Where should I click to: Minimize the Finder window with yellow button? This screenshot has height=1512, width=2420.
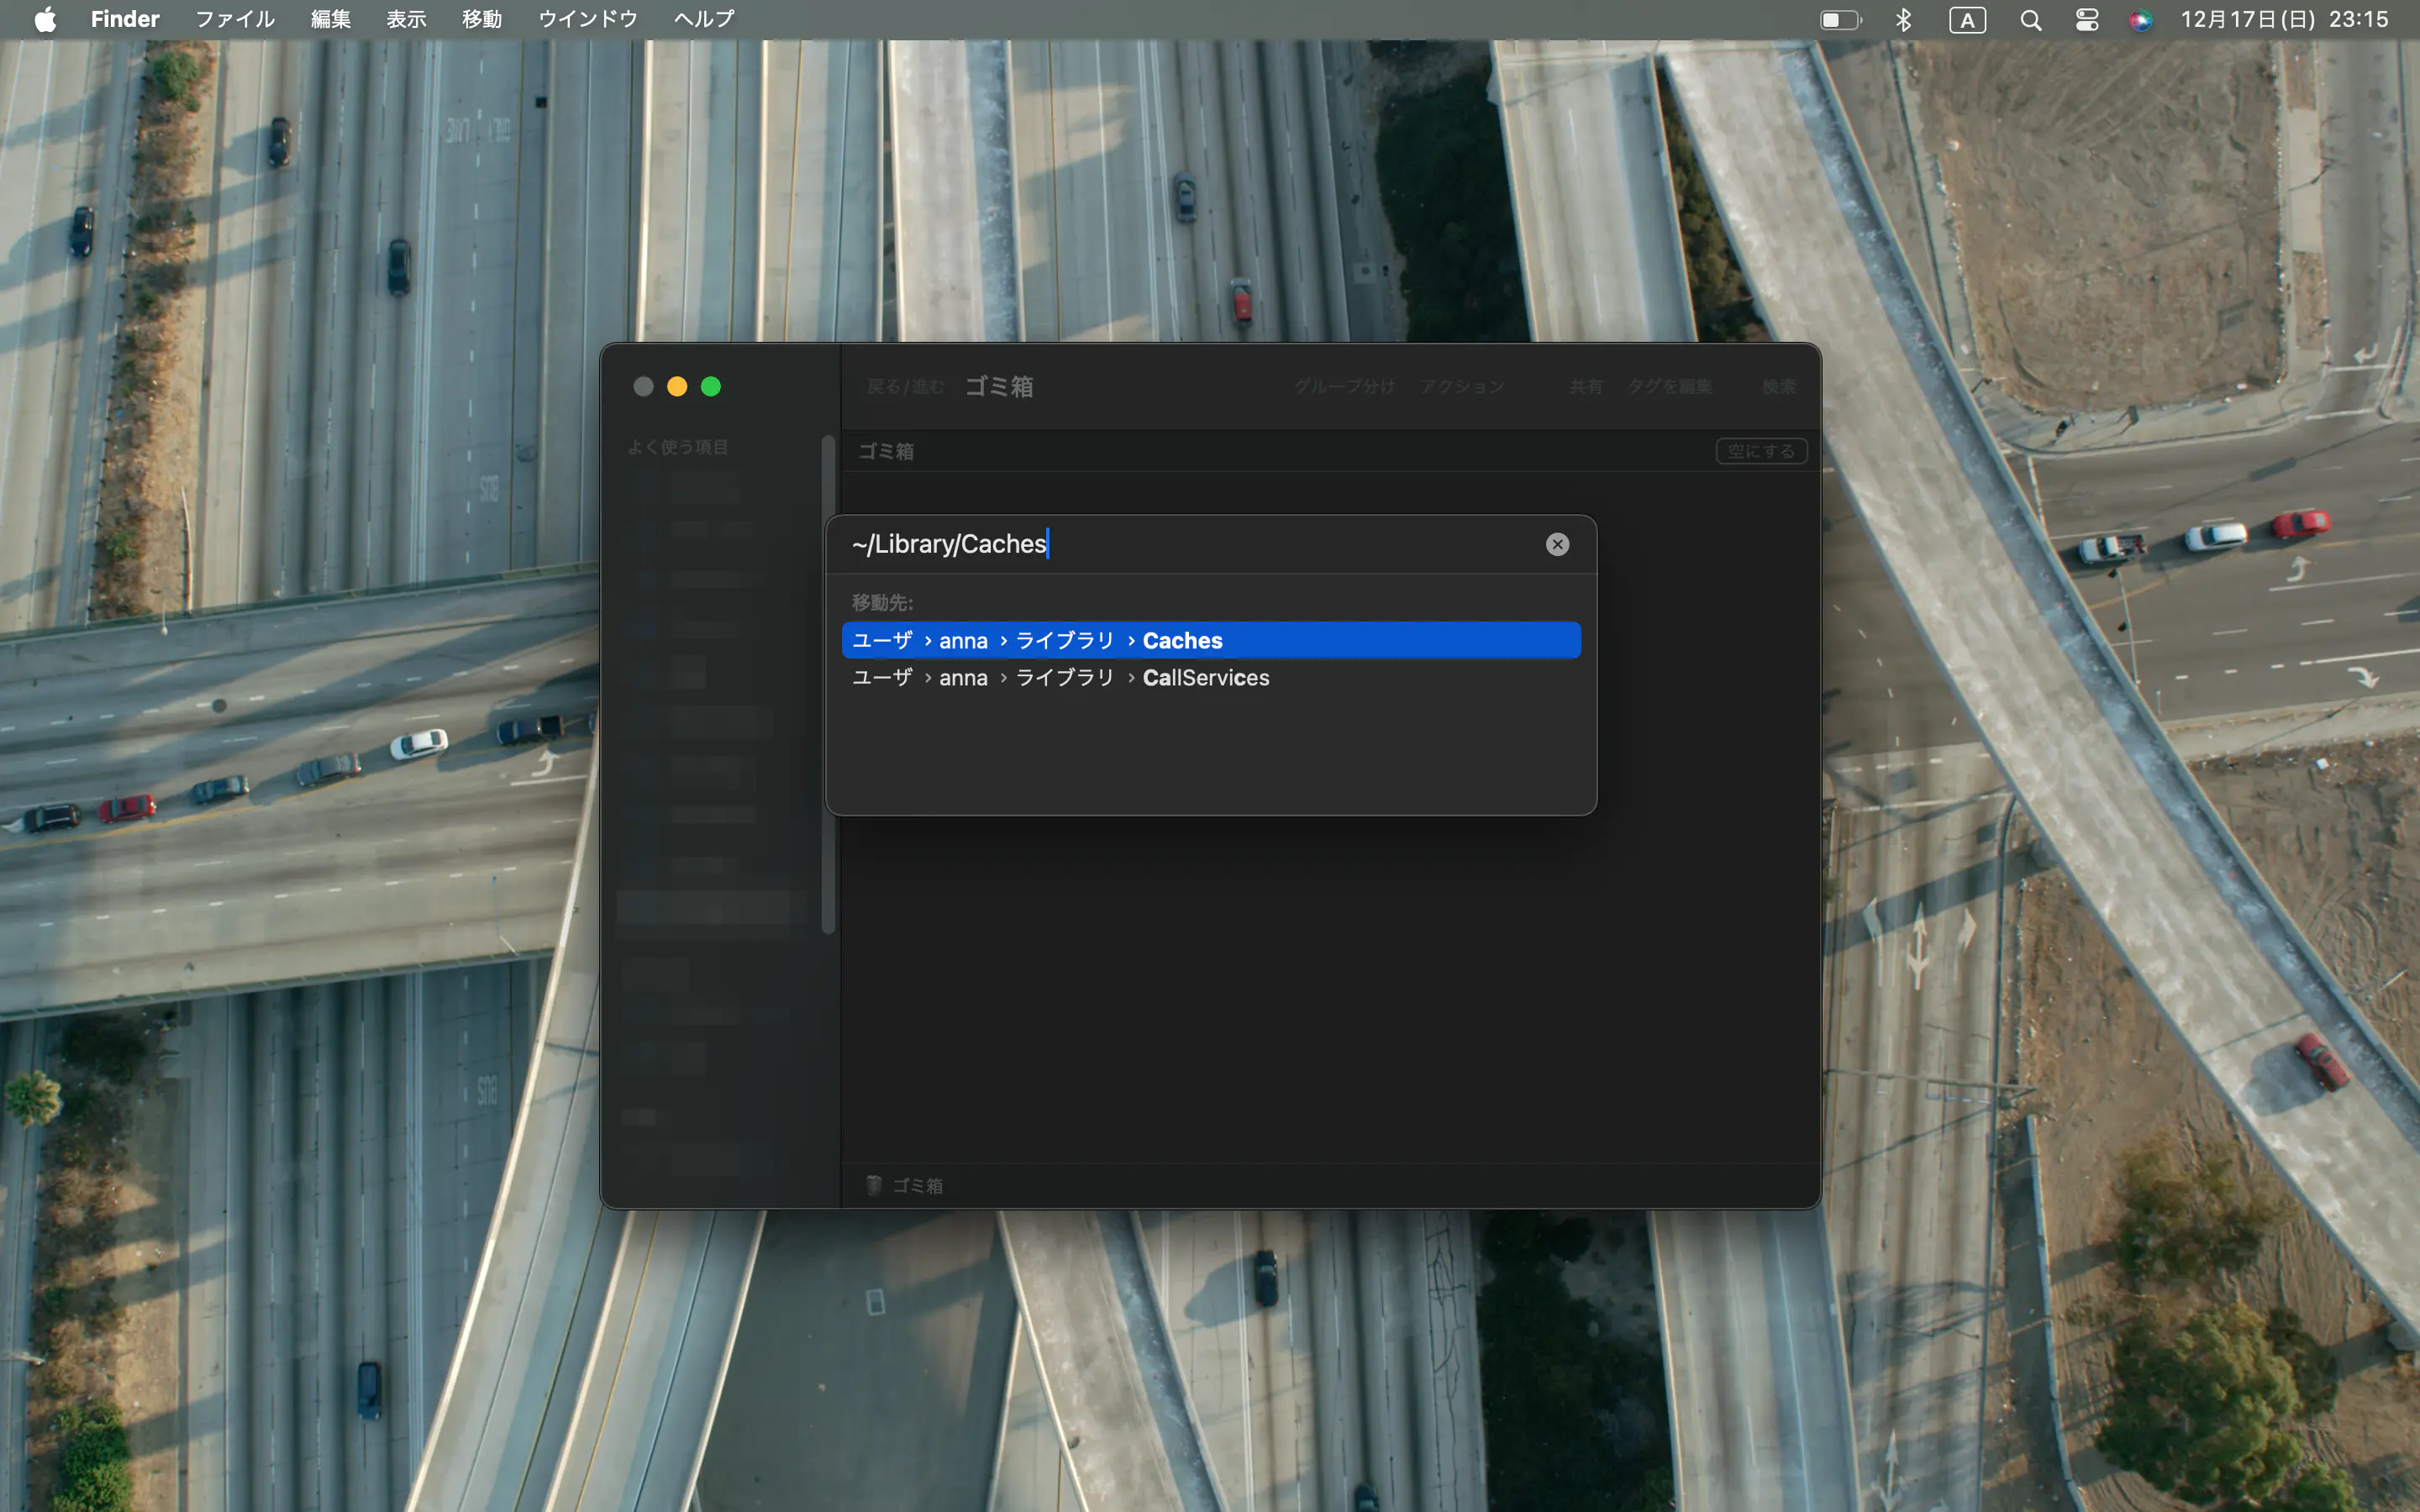coord(677,386)
